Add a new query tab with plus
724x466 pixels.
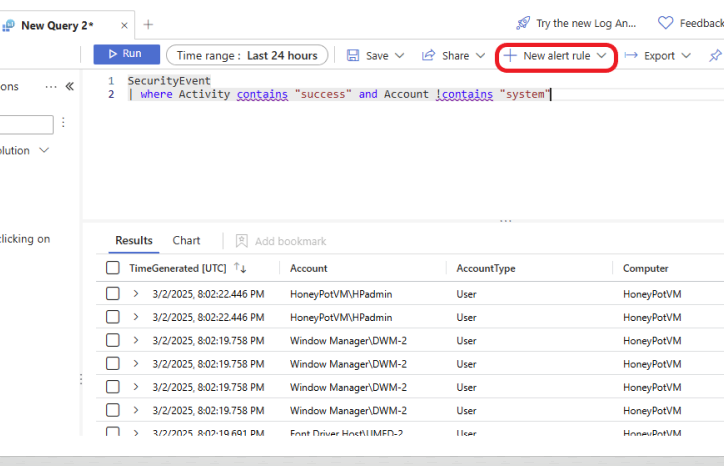pos(148,24)
